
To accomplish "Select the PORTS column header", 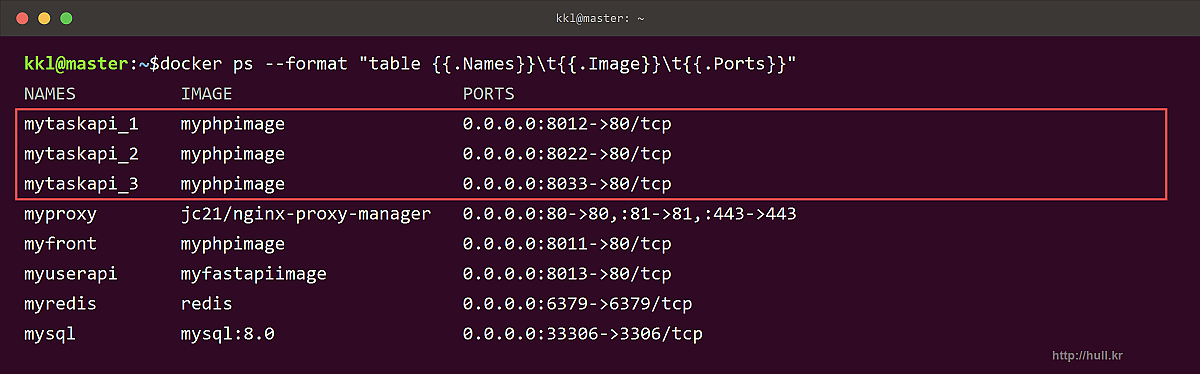I will pos(489,94).
